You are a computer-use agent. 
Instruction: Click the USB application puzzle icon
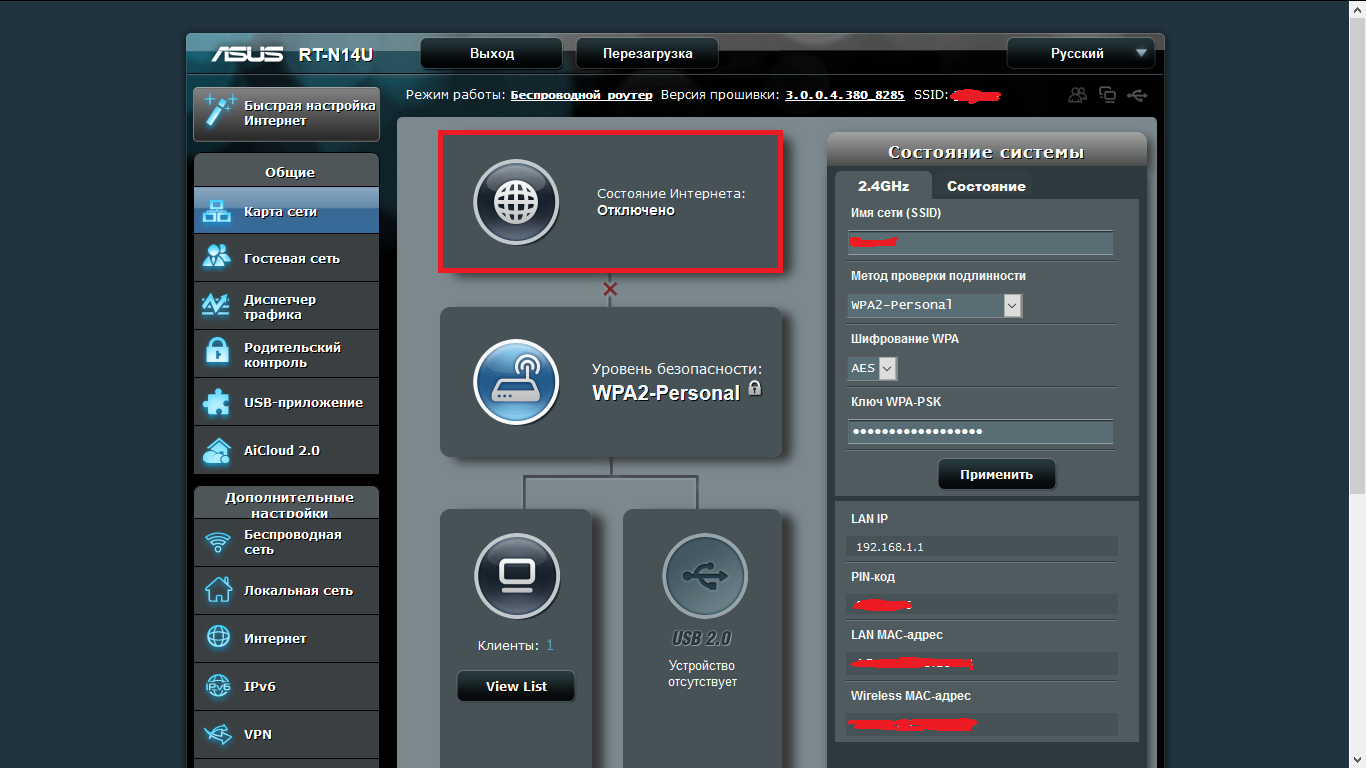tap(217, 402)
